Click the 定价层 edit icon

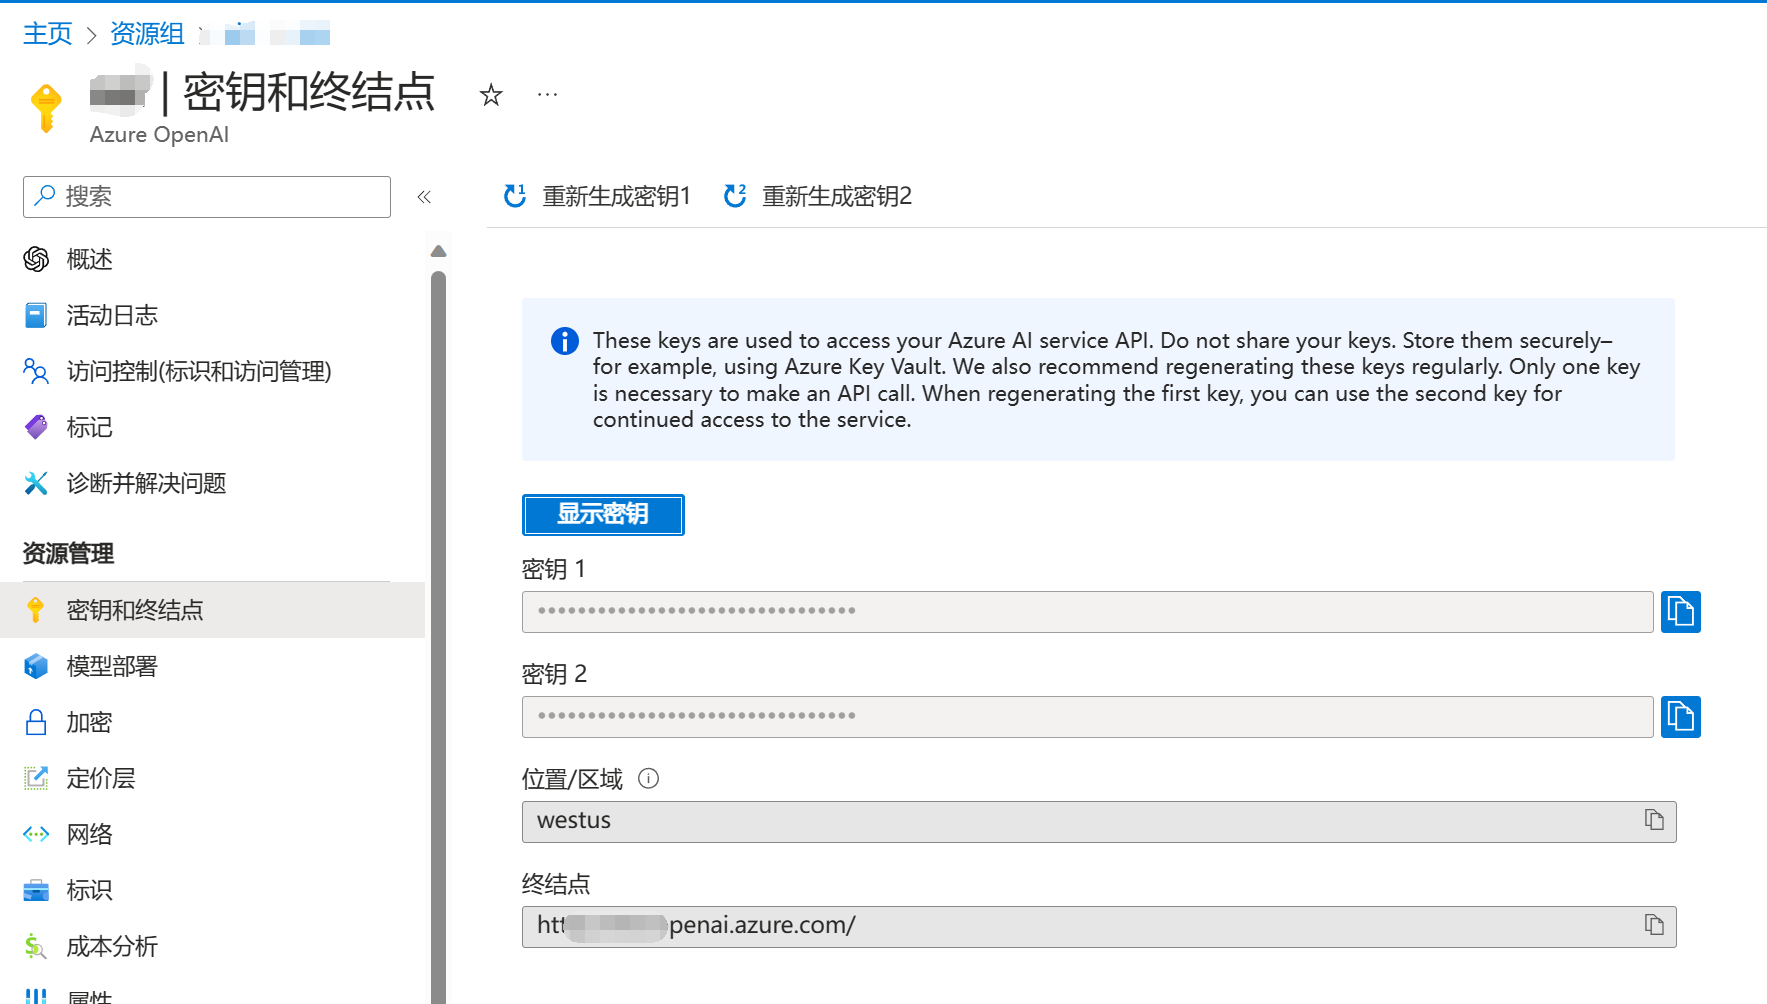point(36,778)
